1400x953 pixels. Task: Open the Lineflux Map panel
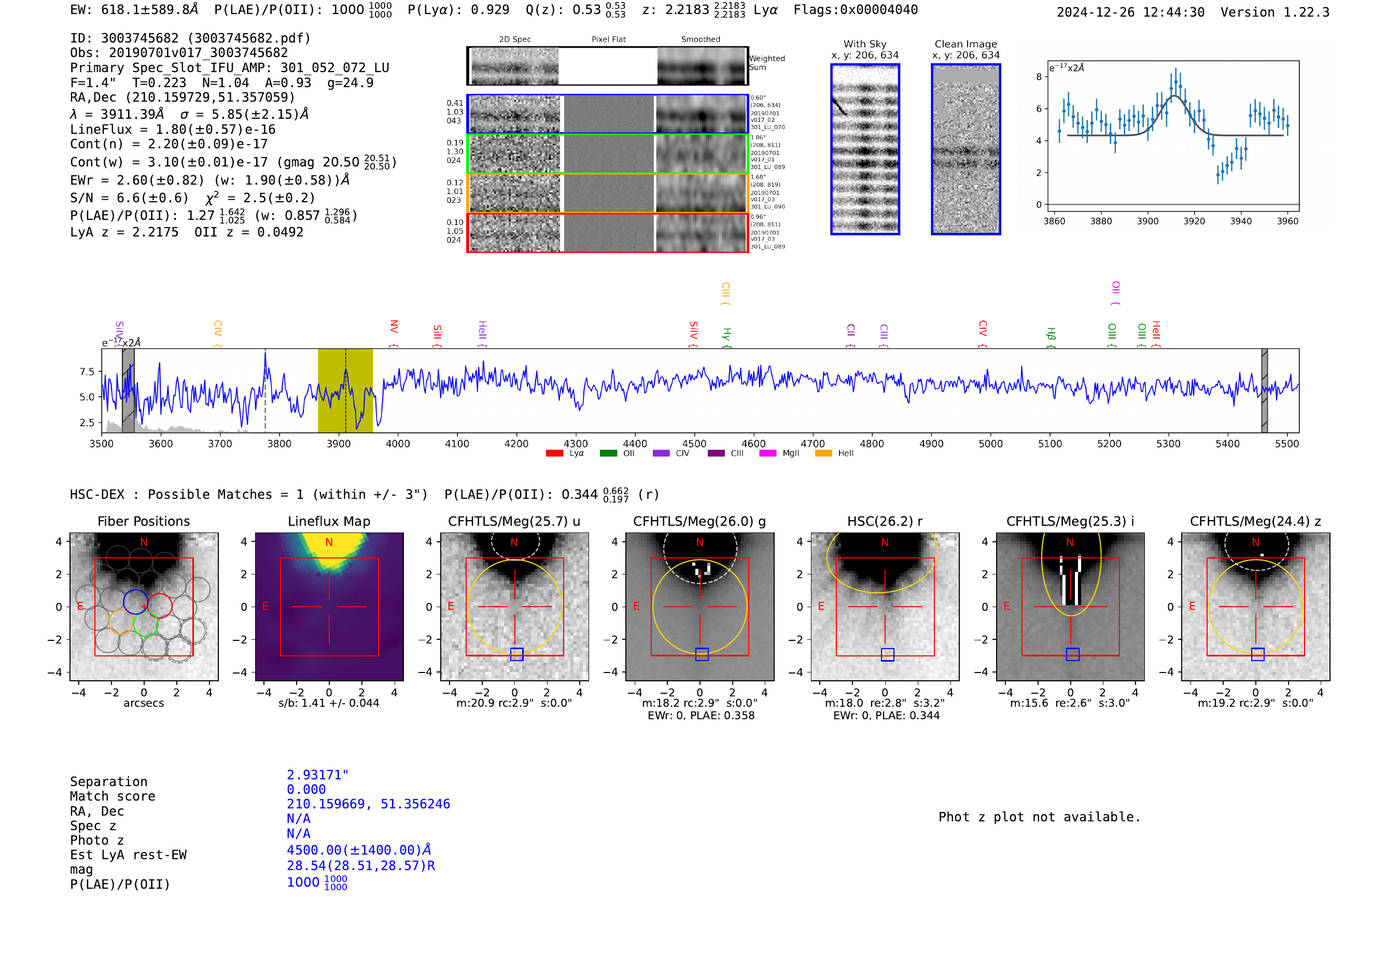(x=329, y=607)
